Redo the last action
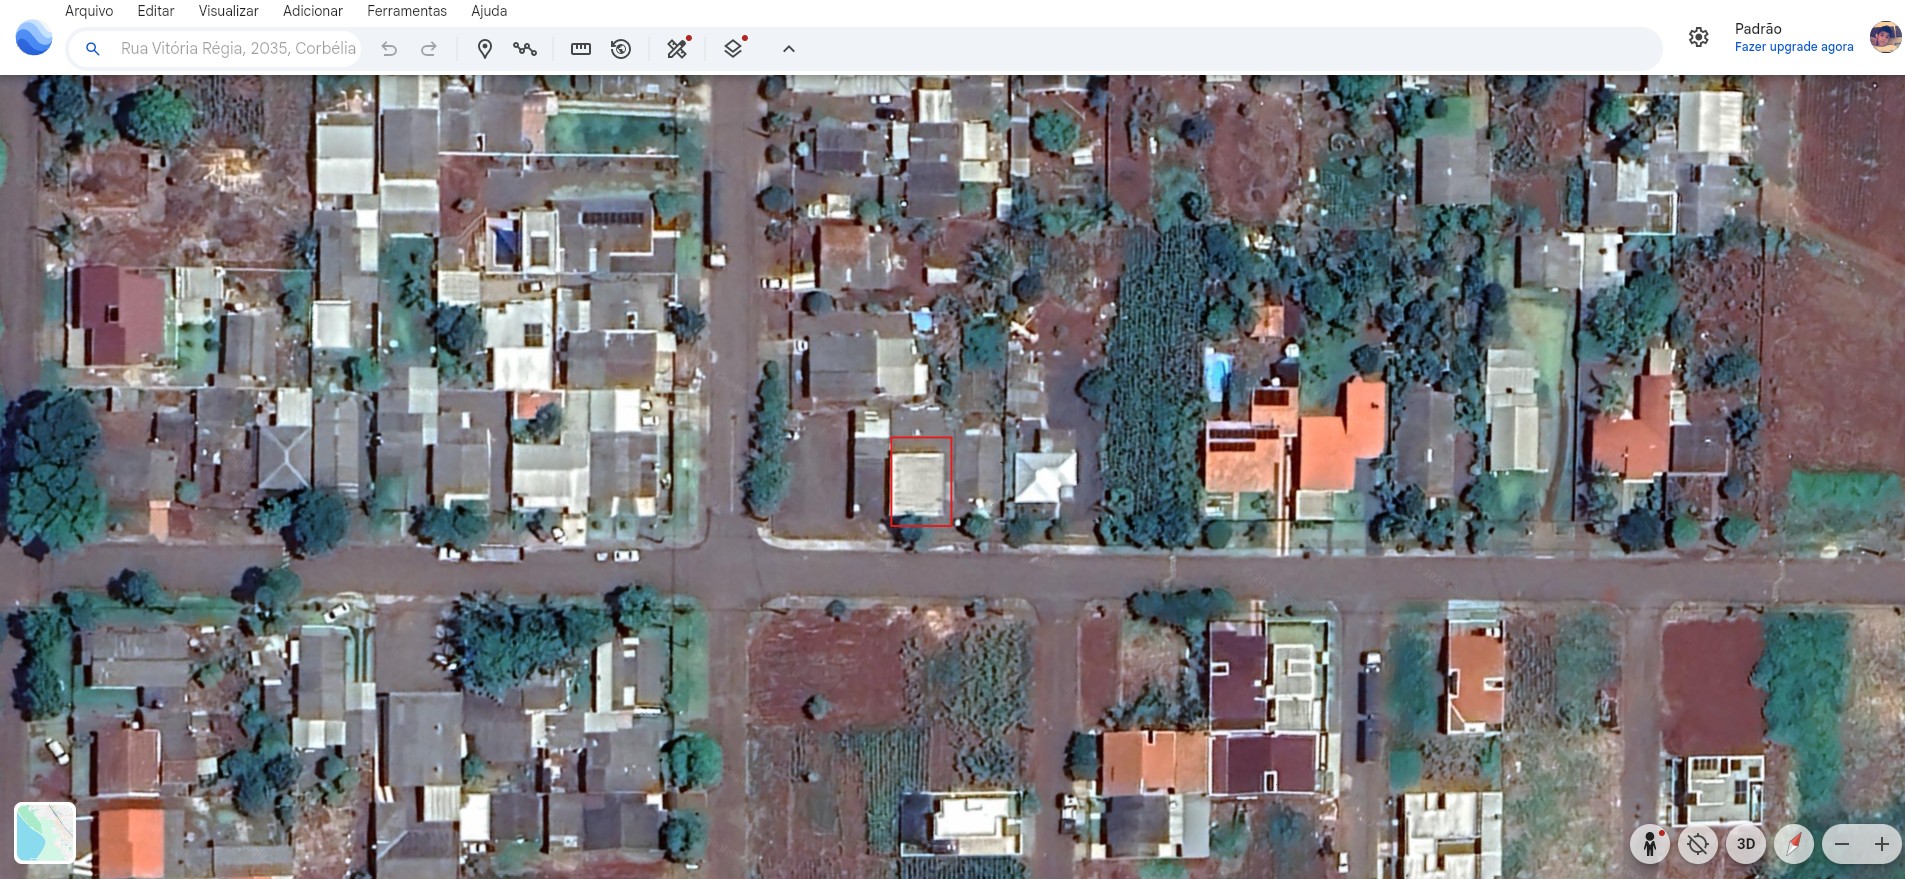This screenshot has height=879, width=1905. point(429,48)
